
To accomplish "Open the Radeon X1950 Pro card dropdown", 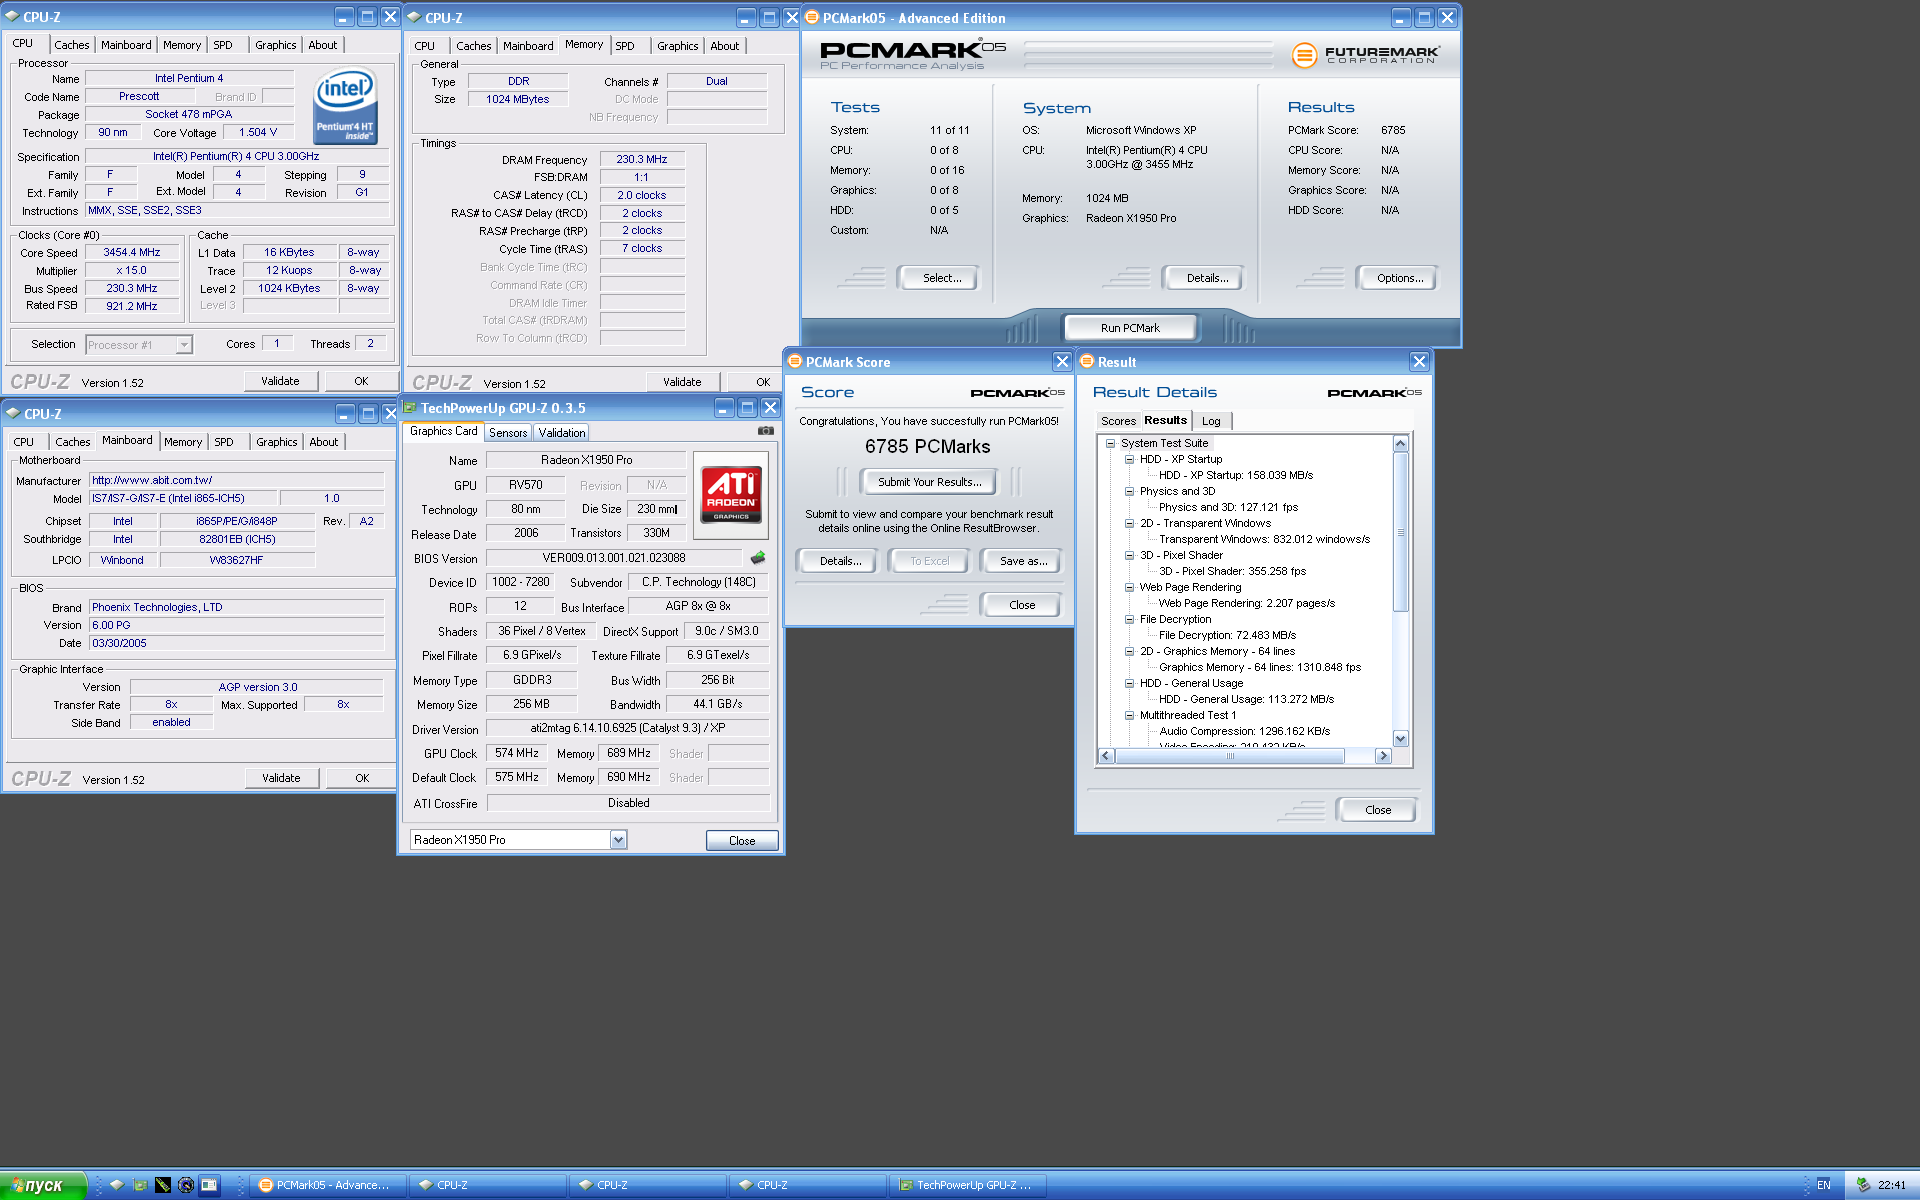I will [x=618, y=840].
